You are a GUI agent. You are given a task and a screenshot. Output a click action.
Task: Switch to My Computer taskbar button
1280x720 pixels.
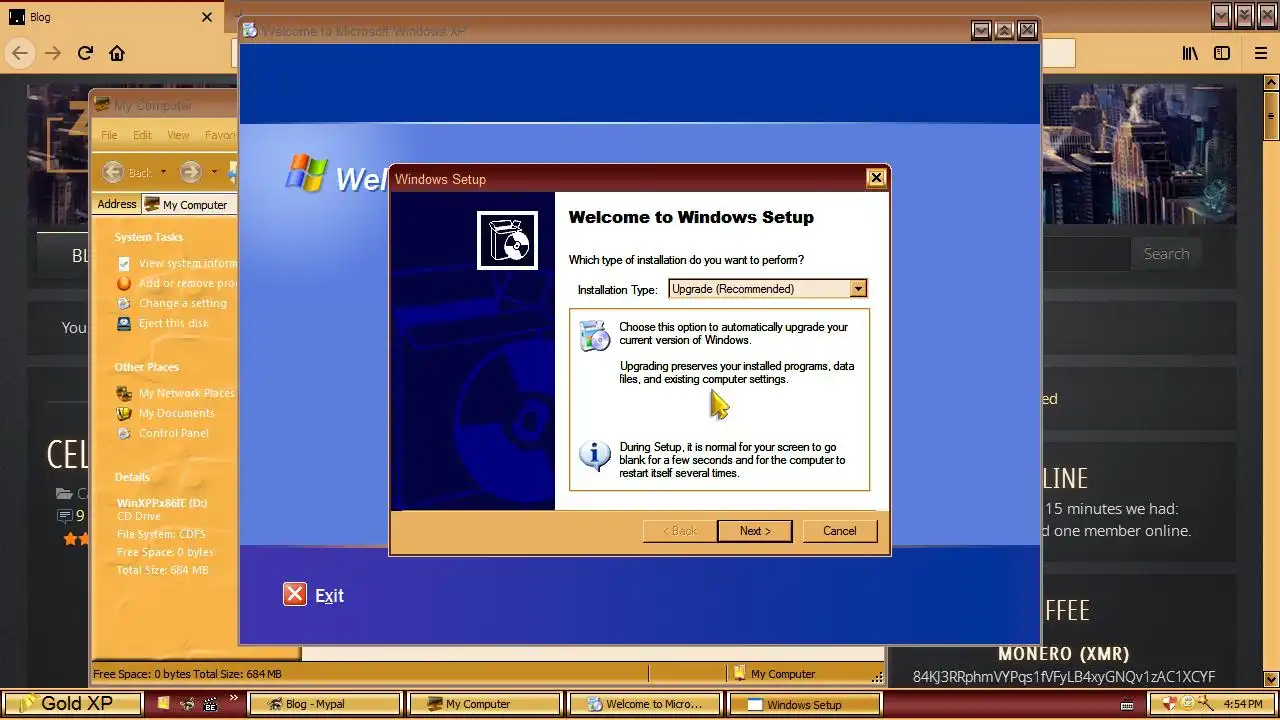485,704
